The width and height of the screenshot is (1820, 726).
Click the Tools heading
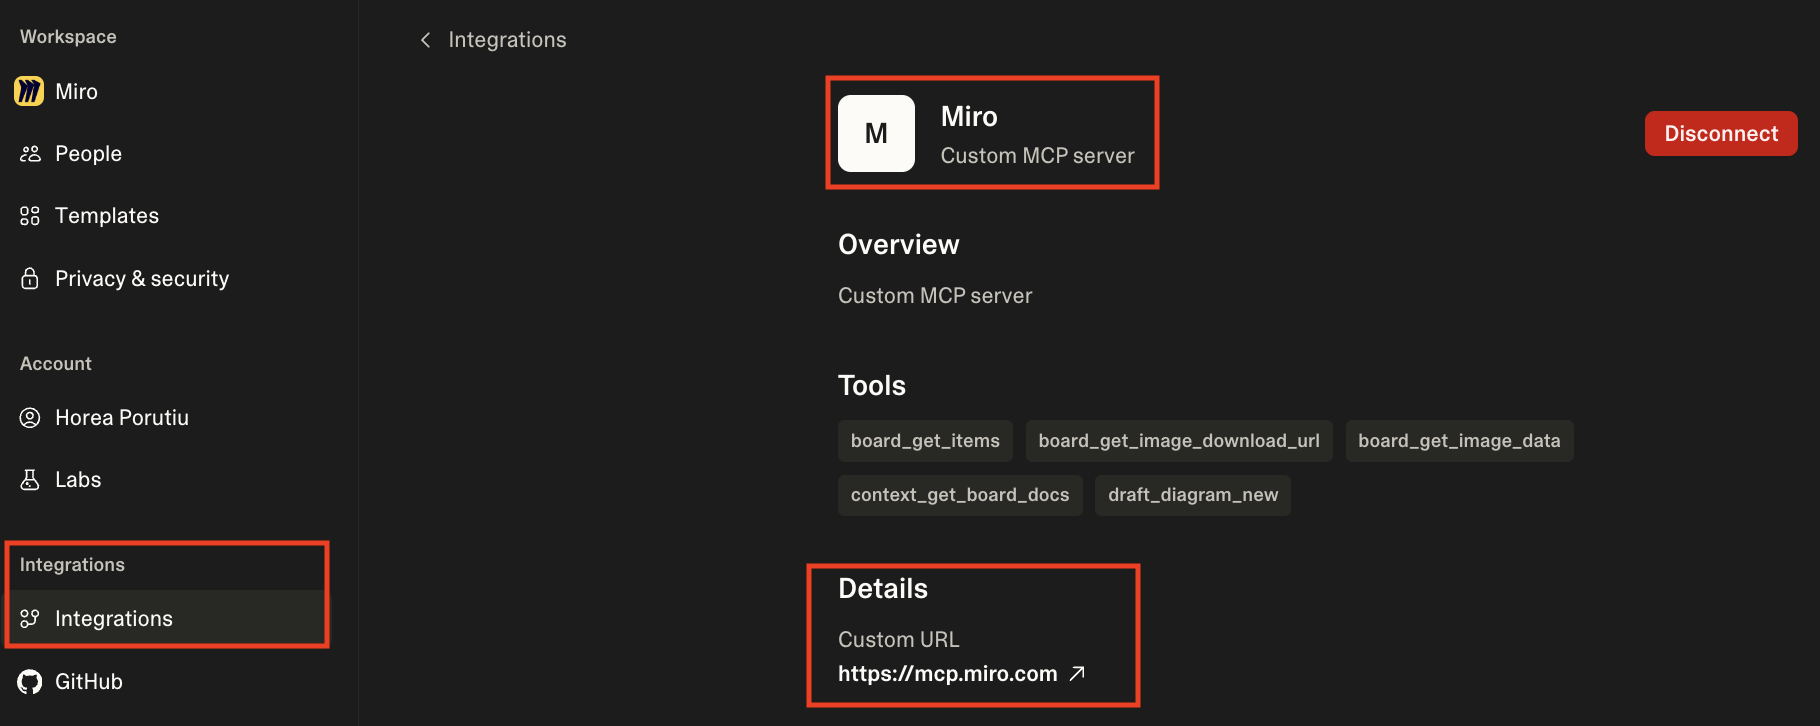coord(872,386)
